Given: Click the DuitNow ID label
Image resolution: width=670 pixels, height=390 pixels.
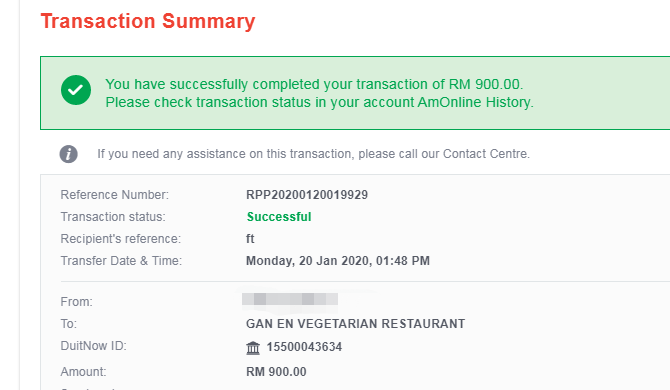Looking at the screenshot, I should 94,346.
